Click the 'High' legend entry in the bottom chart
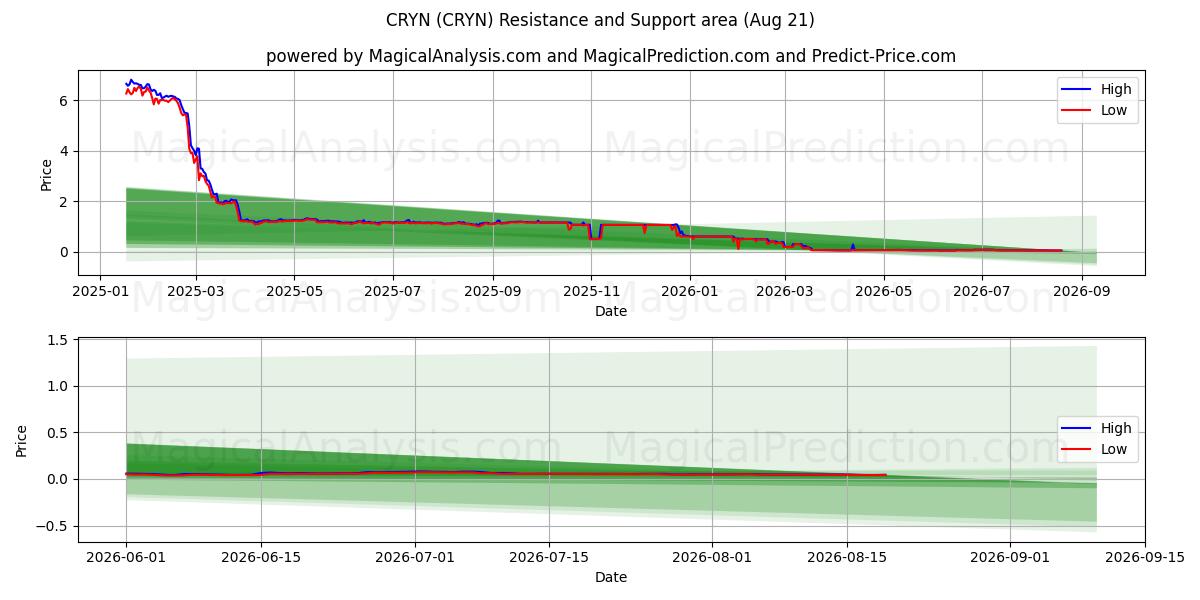 1116,428
